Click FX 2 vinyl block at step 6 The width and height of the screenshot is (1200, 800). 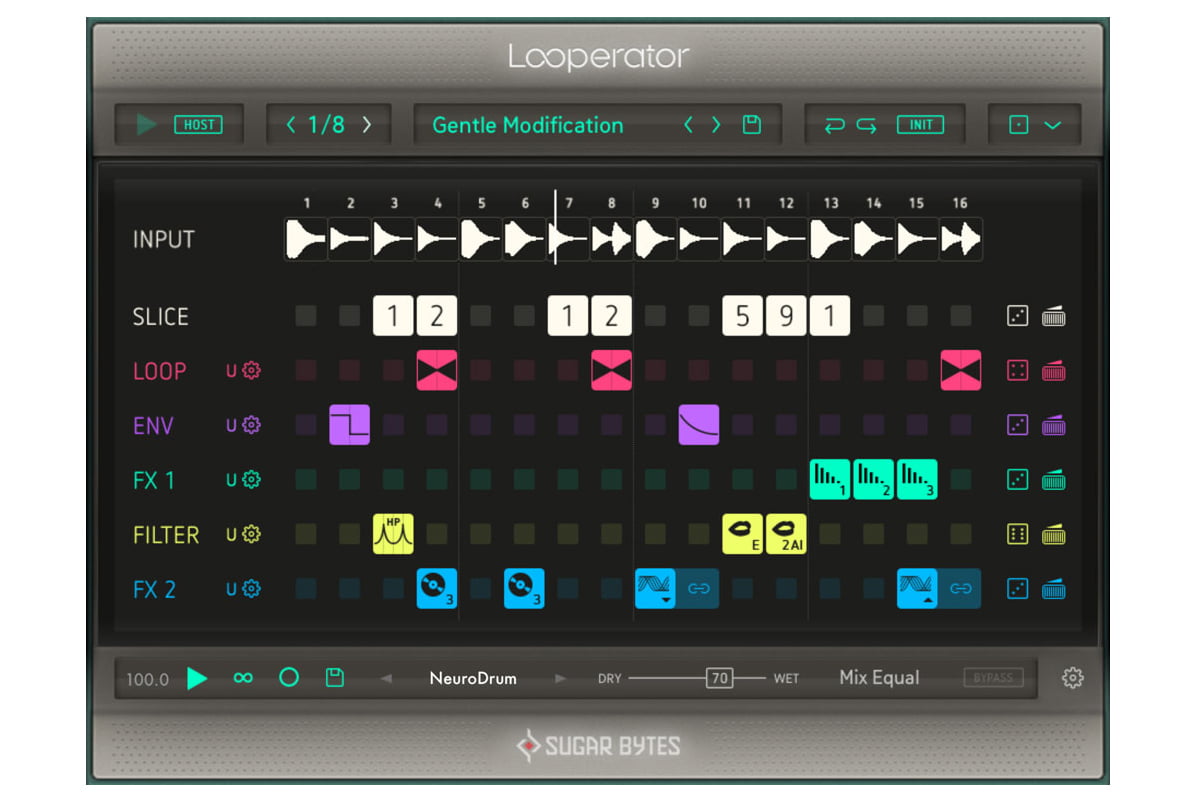[524, 589]
